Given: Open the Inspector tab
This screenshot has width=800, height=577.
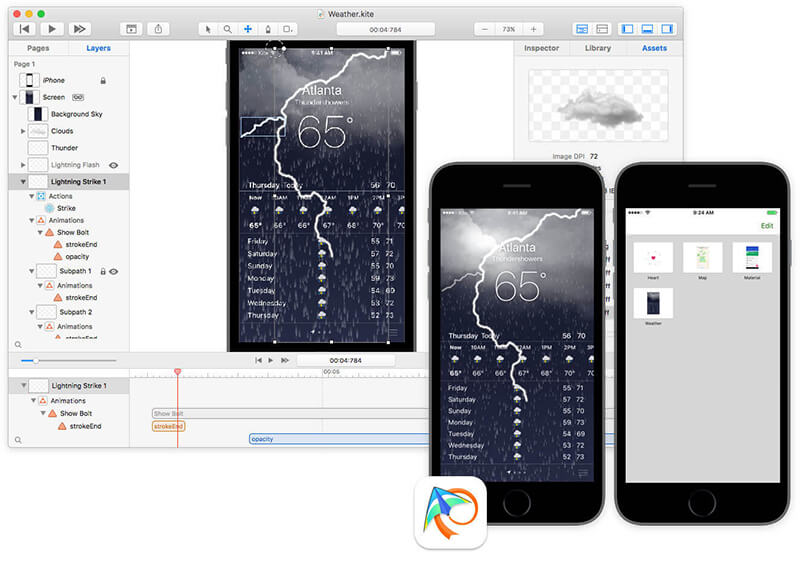Looking at the screenshot, I should (x=541, y=48).
